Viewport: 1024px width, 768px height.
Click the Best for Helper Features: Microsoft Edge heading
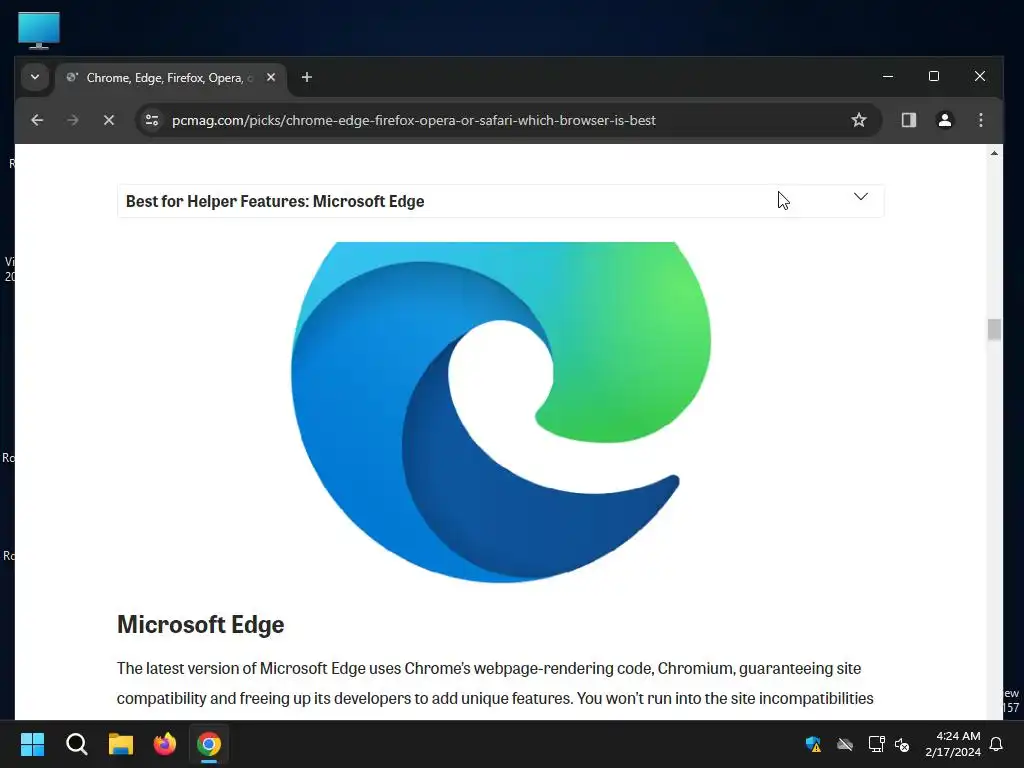275,201
